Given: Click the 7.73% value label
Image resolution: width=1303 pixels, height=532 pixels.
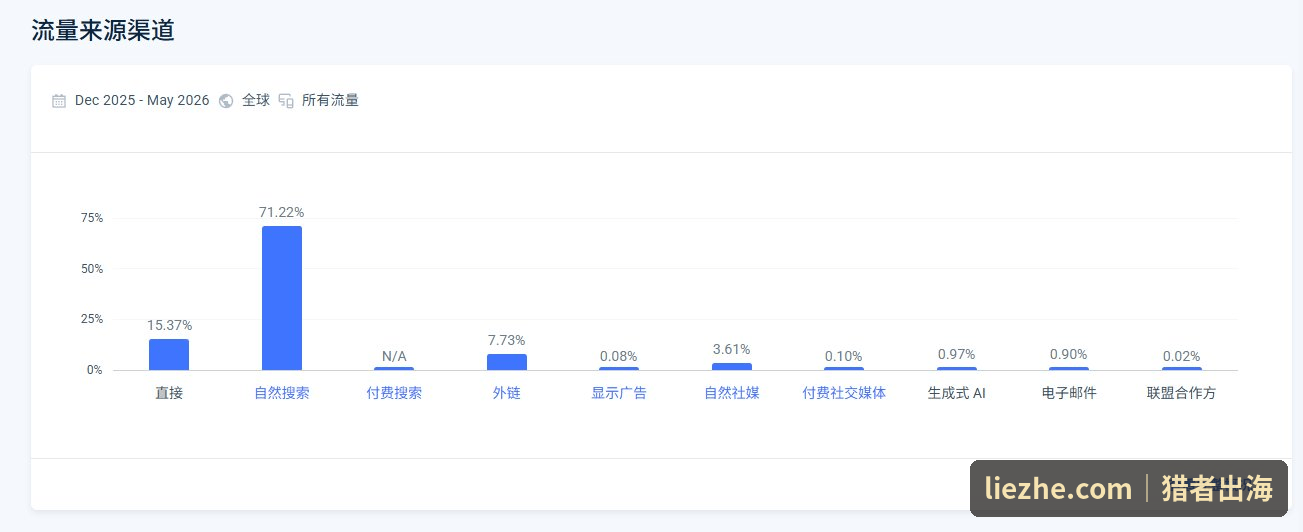Looking at the screenshot, I should click(x=507, y=340).
